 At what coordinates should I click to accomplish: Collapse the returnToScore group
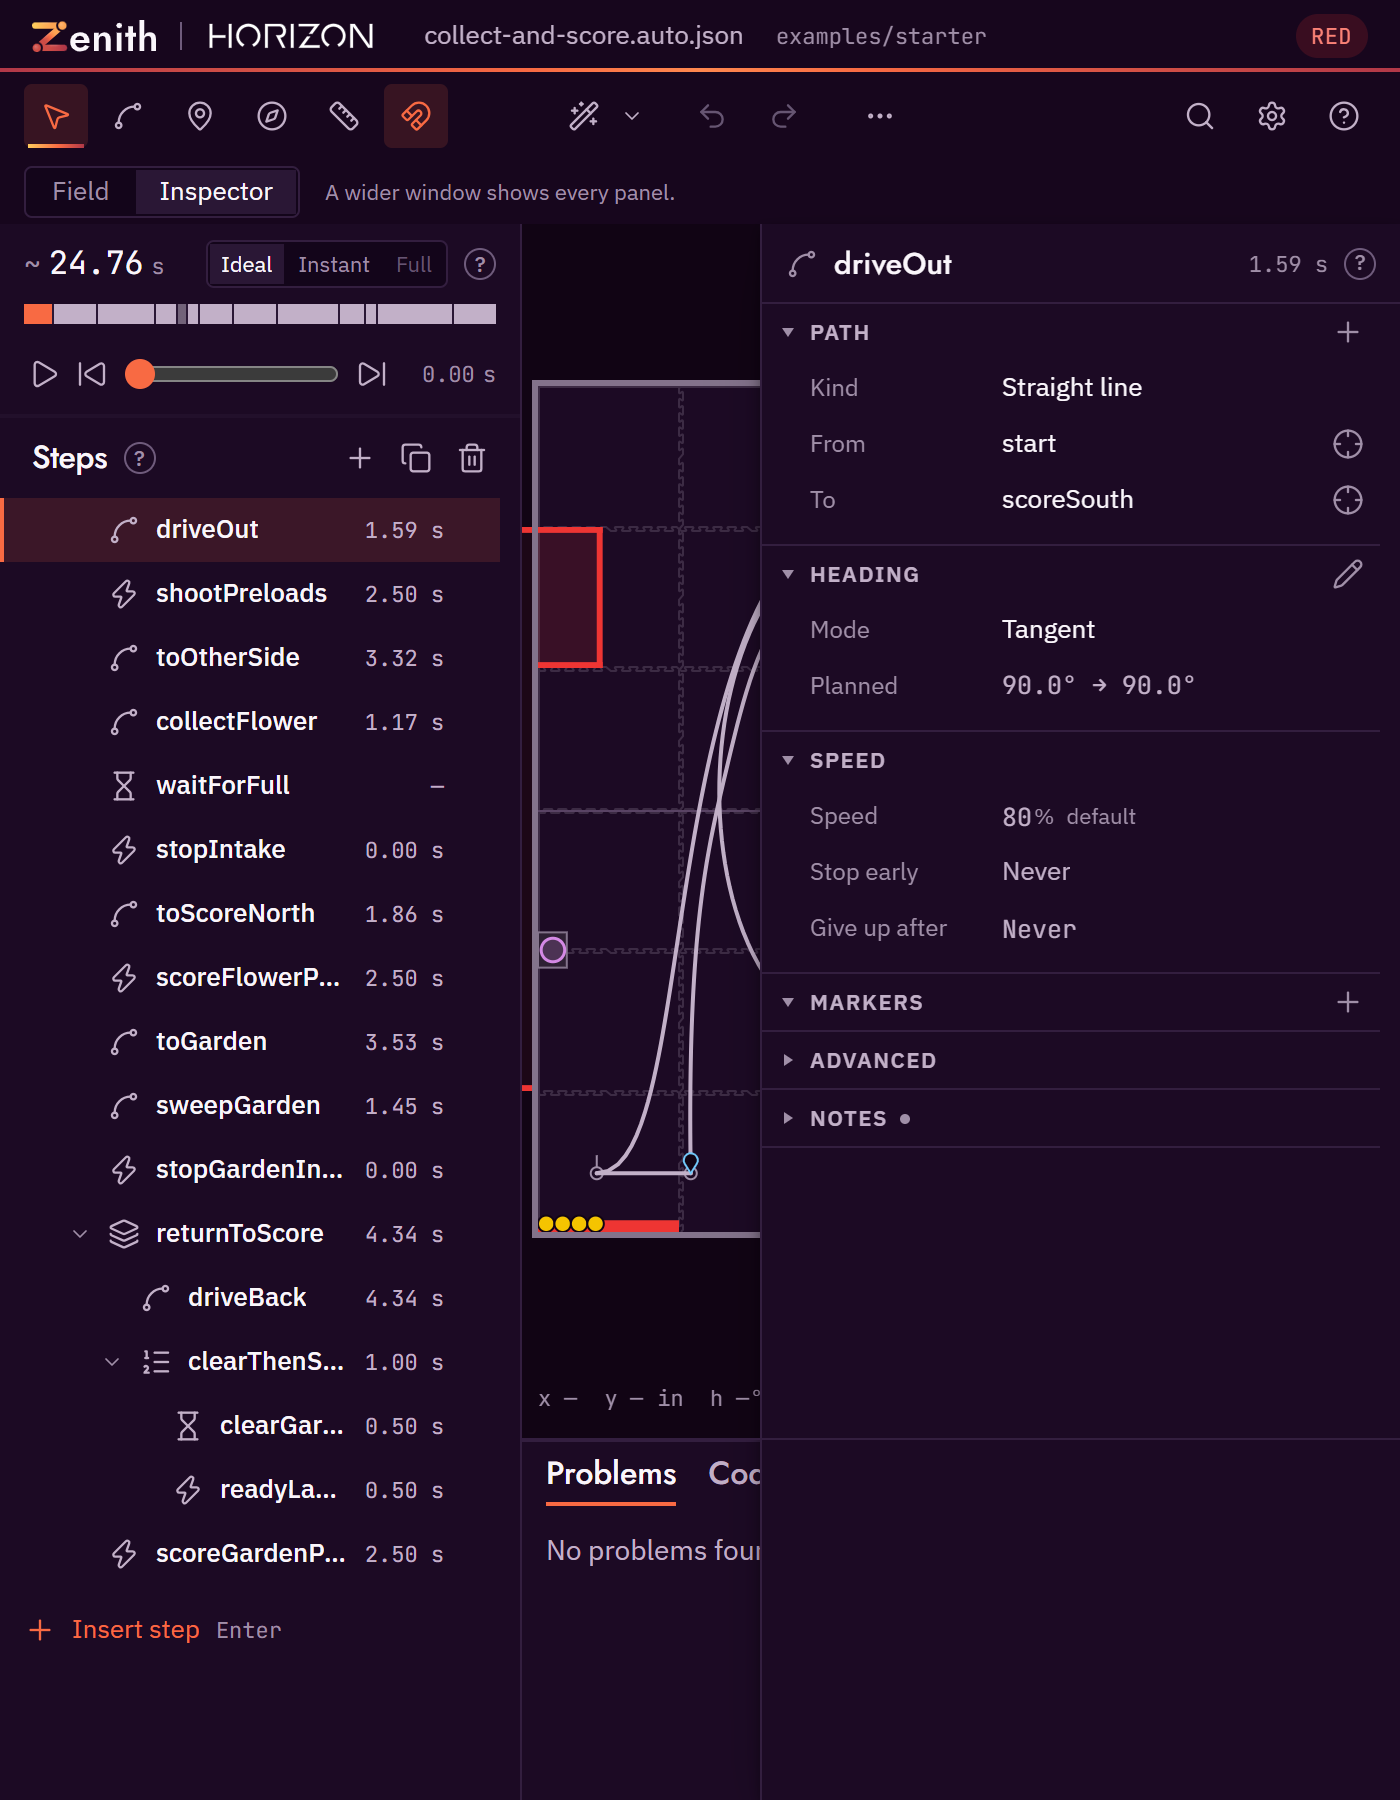click(80, 1234)
